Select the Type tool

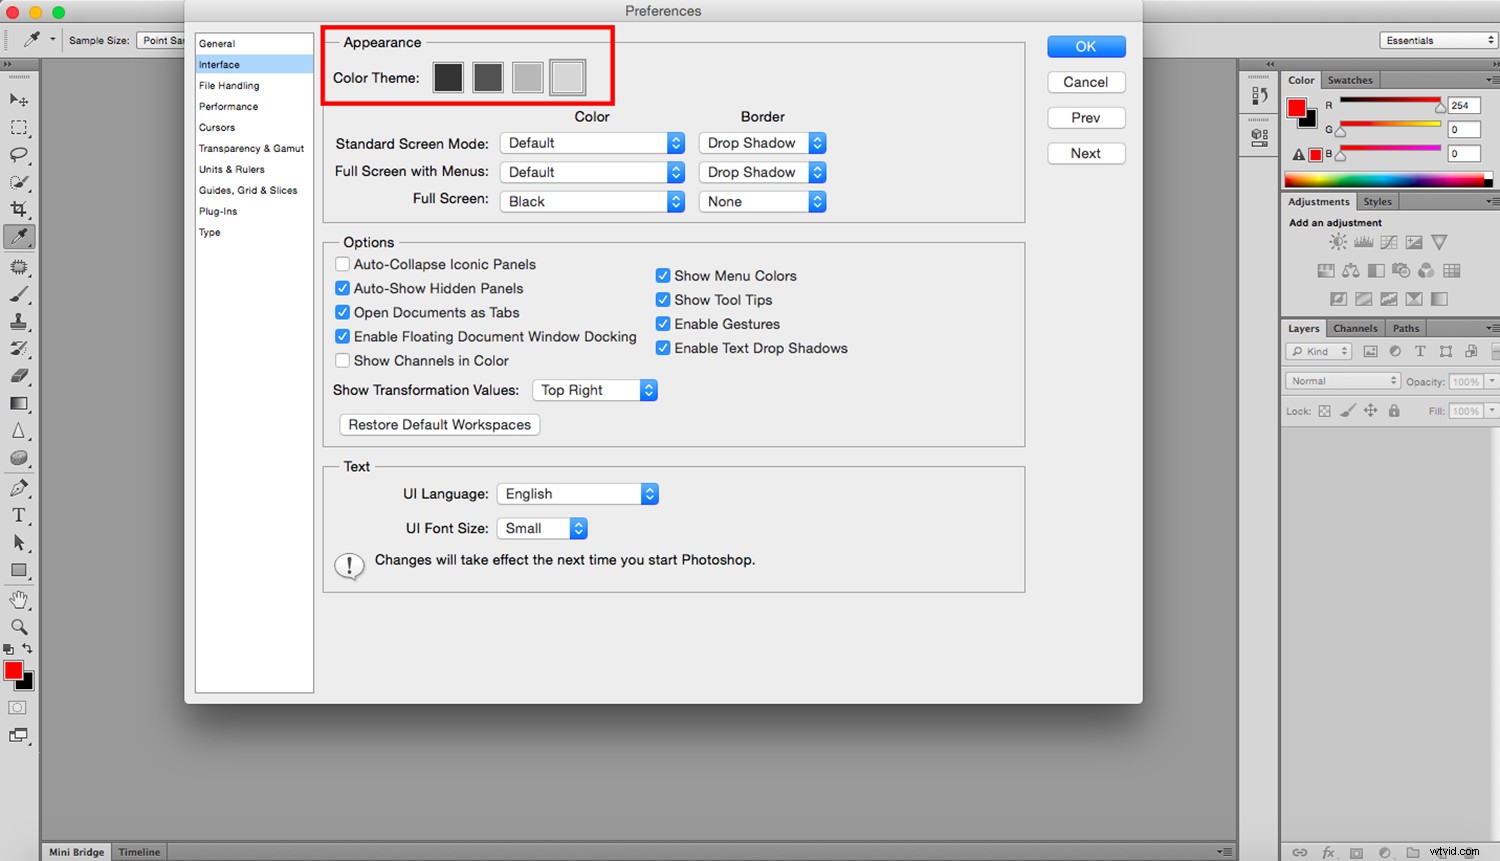click(20, 516)
